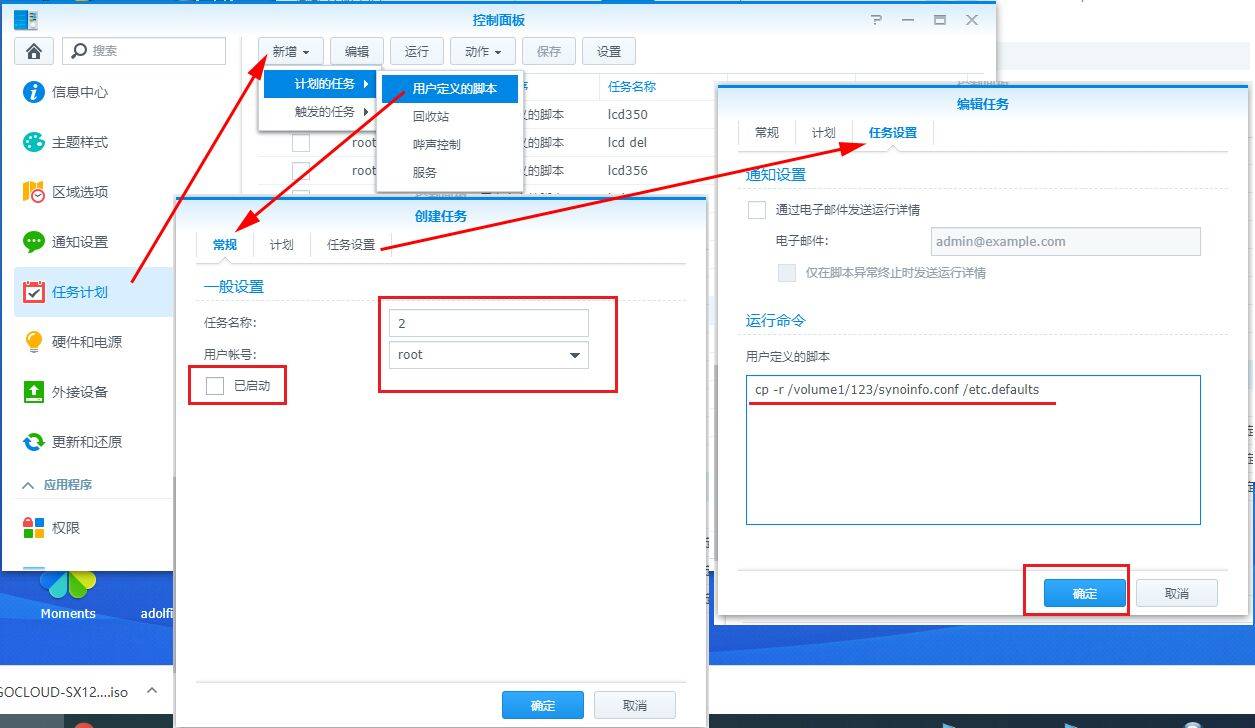
Task: Click the 任务名称 input field
Action: (489, 323)
